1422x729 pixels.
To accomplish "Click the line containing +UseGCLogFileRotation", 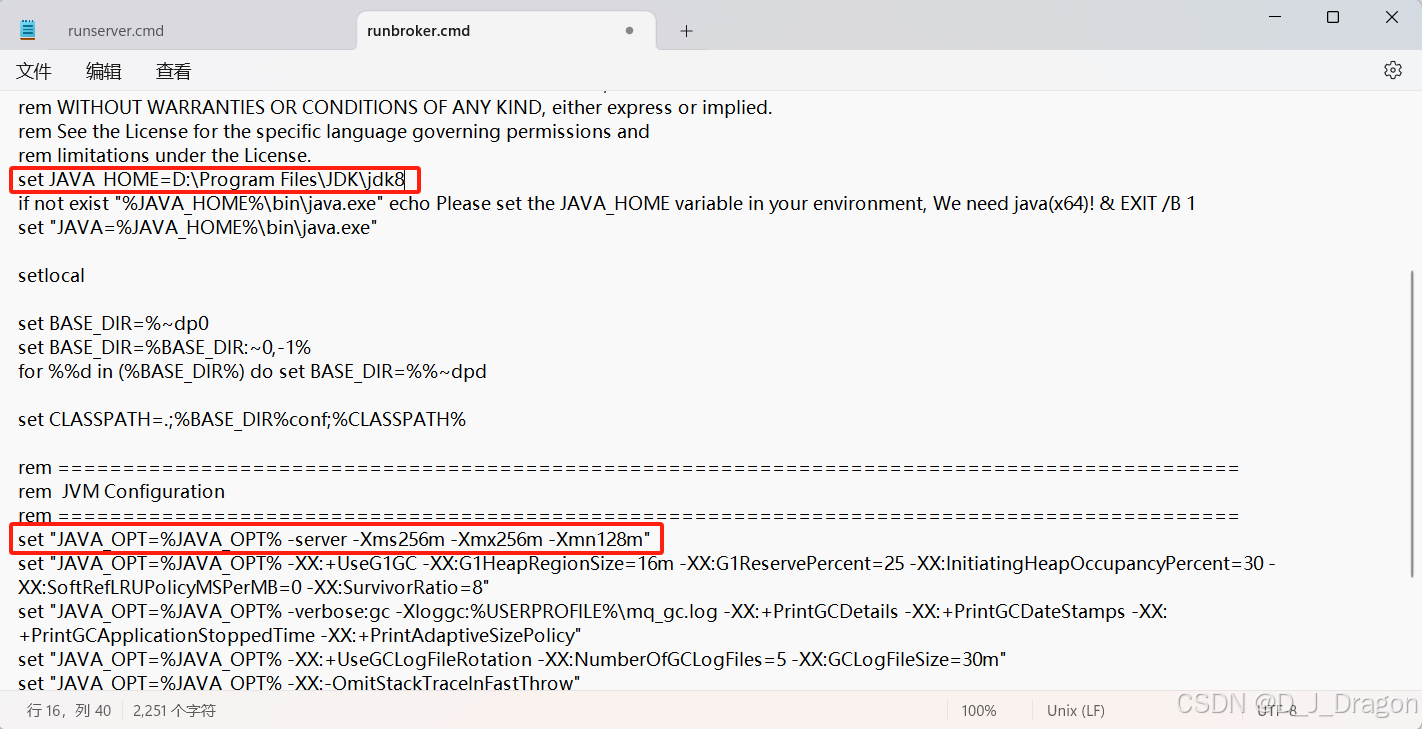I will point(512,660).
